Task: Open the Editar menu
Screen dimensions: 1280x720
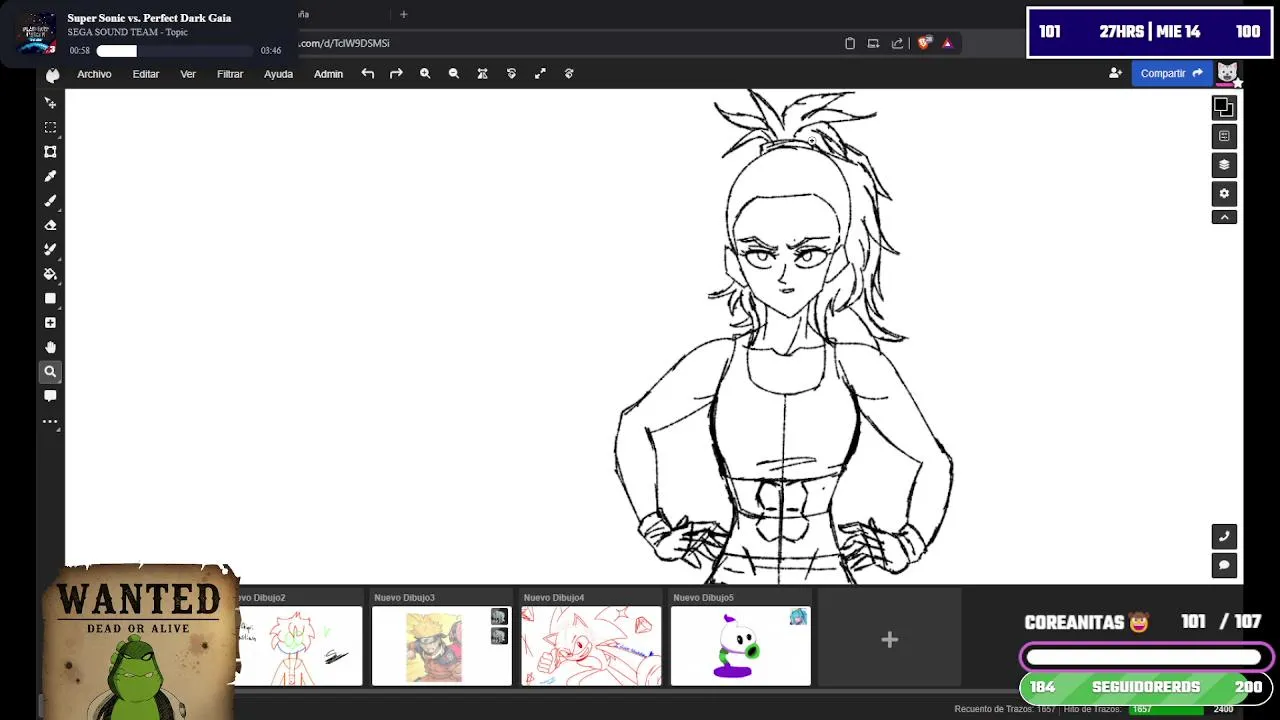Action: (x=146, y=74)
